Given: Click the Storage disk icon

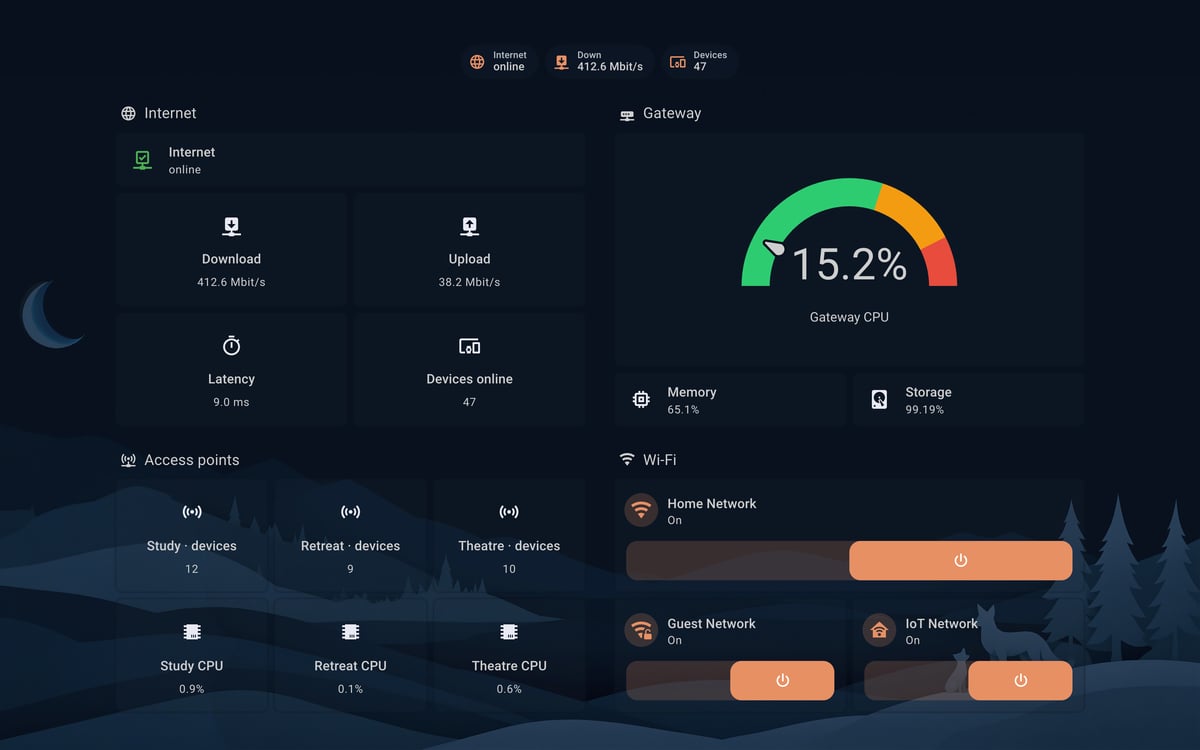Looking at the screenshot, I should click(x=879, y=400).
